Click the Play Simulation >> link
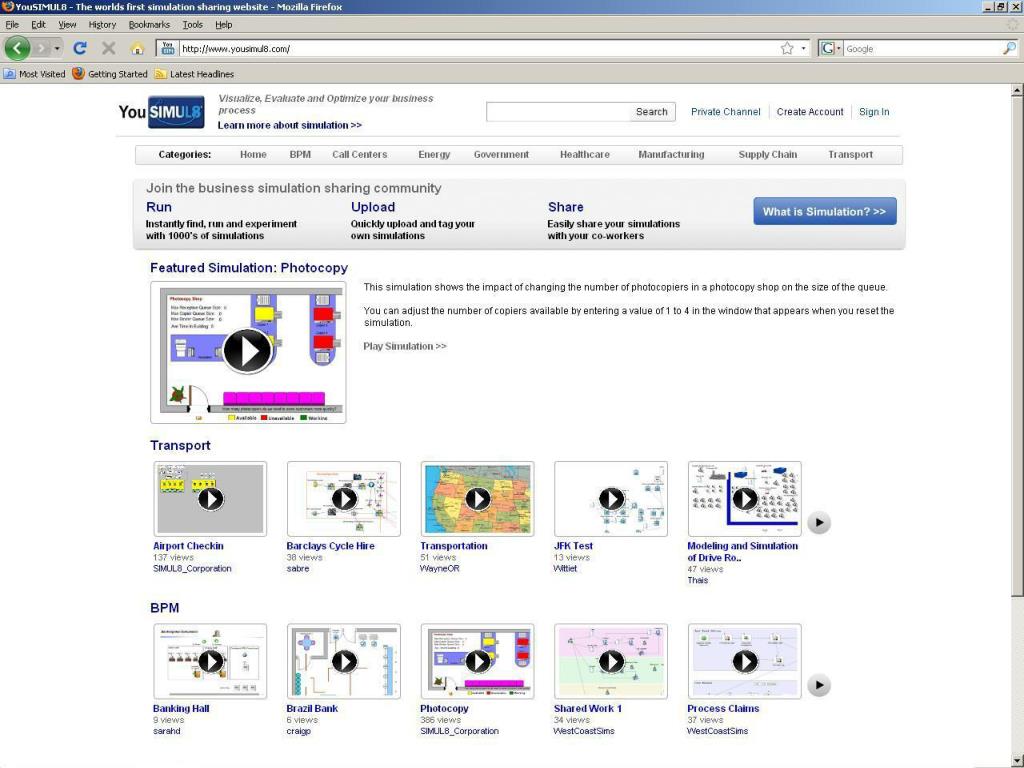This screenshot has height=768, width=1024. point(405,346)
